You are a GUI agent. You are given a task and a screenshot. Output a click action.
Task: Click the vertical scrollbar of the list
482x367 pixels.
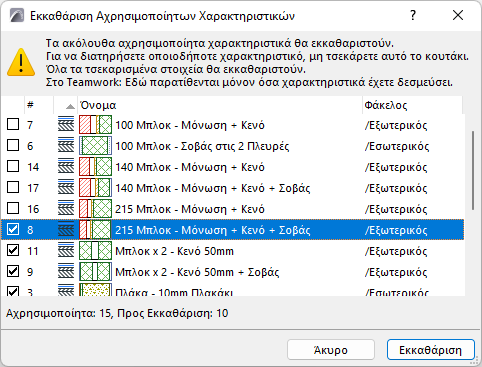point(472,171)
